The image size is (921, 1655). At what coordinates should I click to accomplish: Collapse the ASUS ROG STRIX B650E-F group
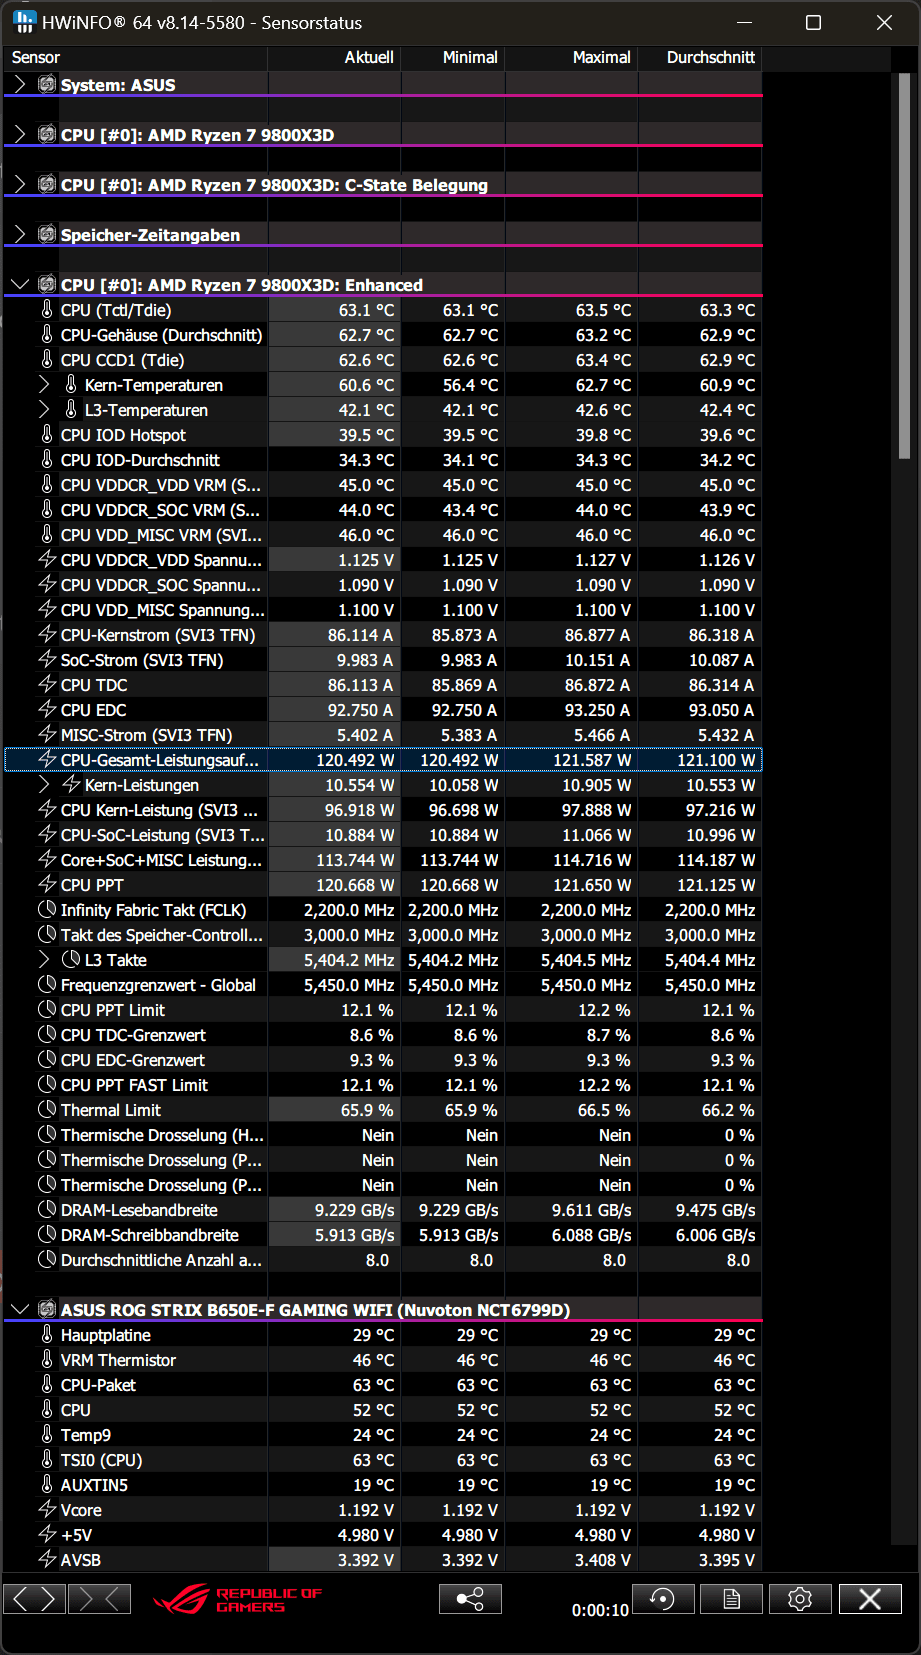(19, 1310)
